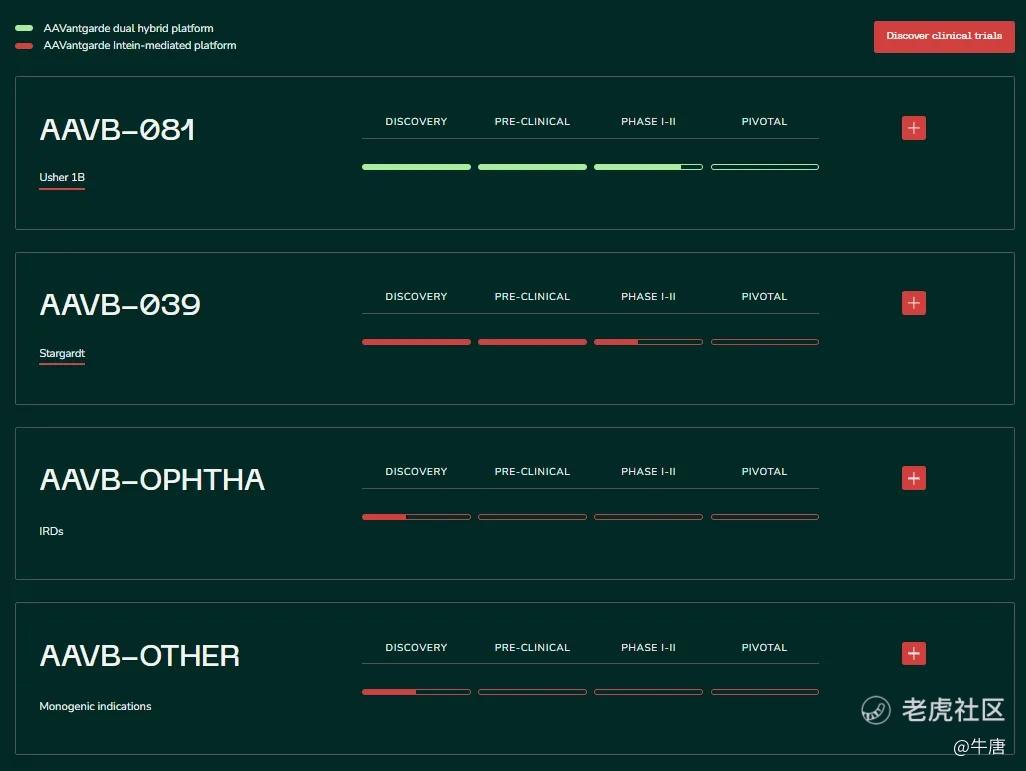
Task: Click AAVB-OTHER Discovery progress bar
Action: 416,692
